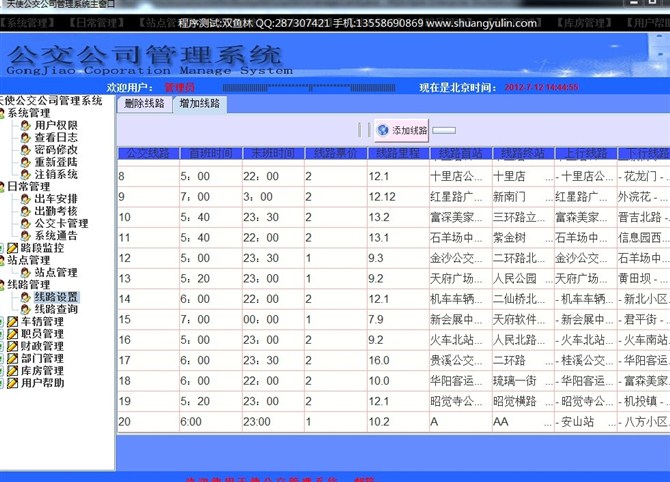670x482 pixels.
Task: Click the AA terminal station cell
Action: pos(523,422)
